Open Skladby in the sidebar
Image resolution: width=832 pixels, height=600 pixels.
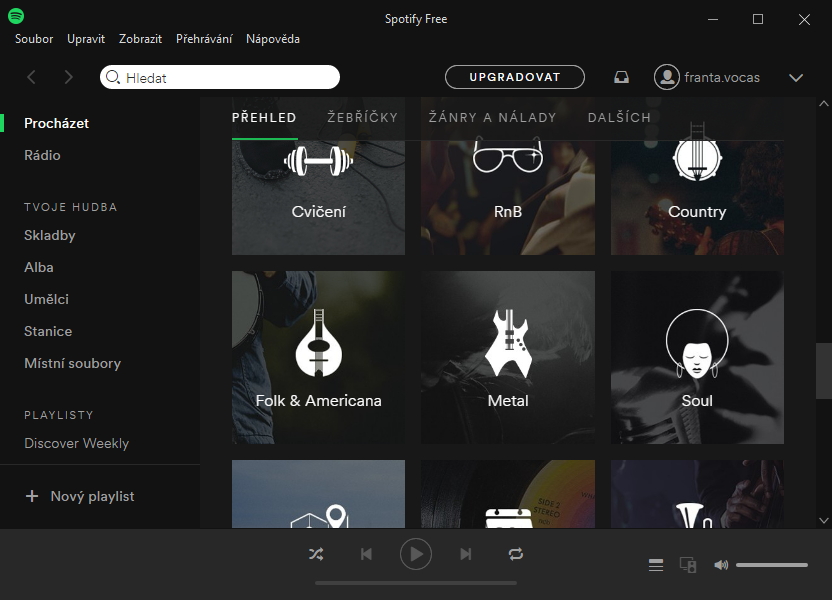[50, 235]
